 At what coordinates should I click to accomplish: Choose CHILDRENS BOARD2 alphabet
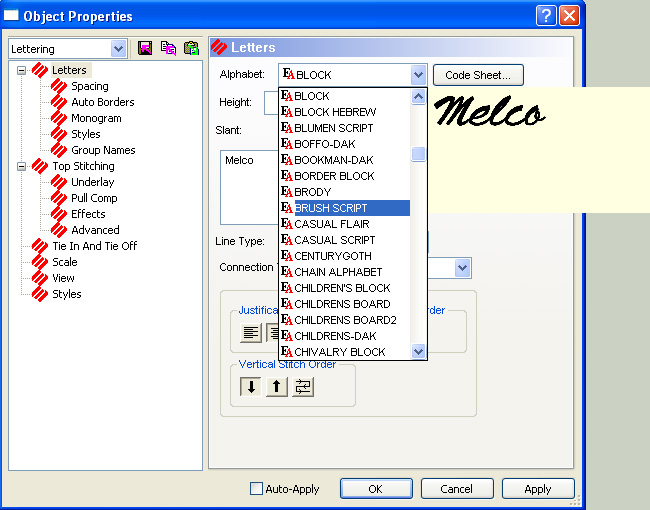[345, 320]
